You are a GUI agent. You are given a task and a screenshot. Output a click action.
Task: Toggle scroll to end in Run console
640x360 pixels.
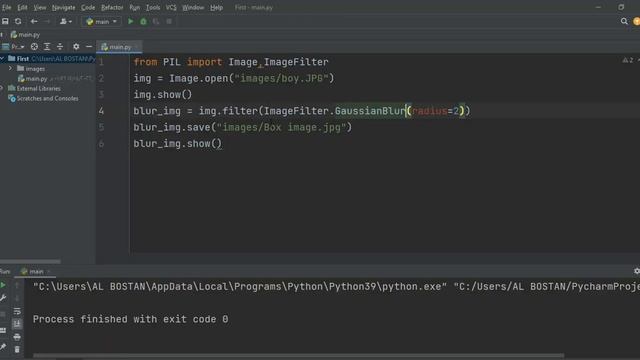click(17, 324)
